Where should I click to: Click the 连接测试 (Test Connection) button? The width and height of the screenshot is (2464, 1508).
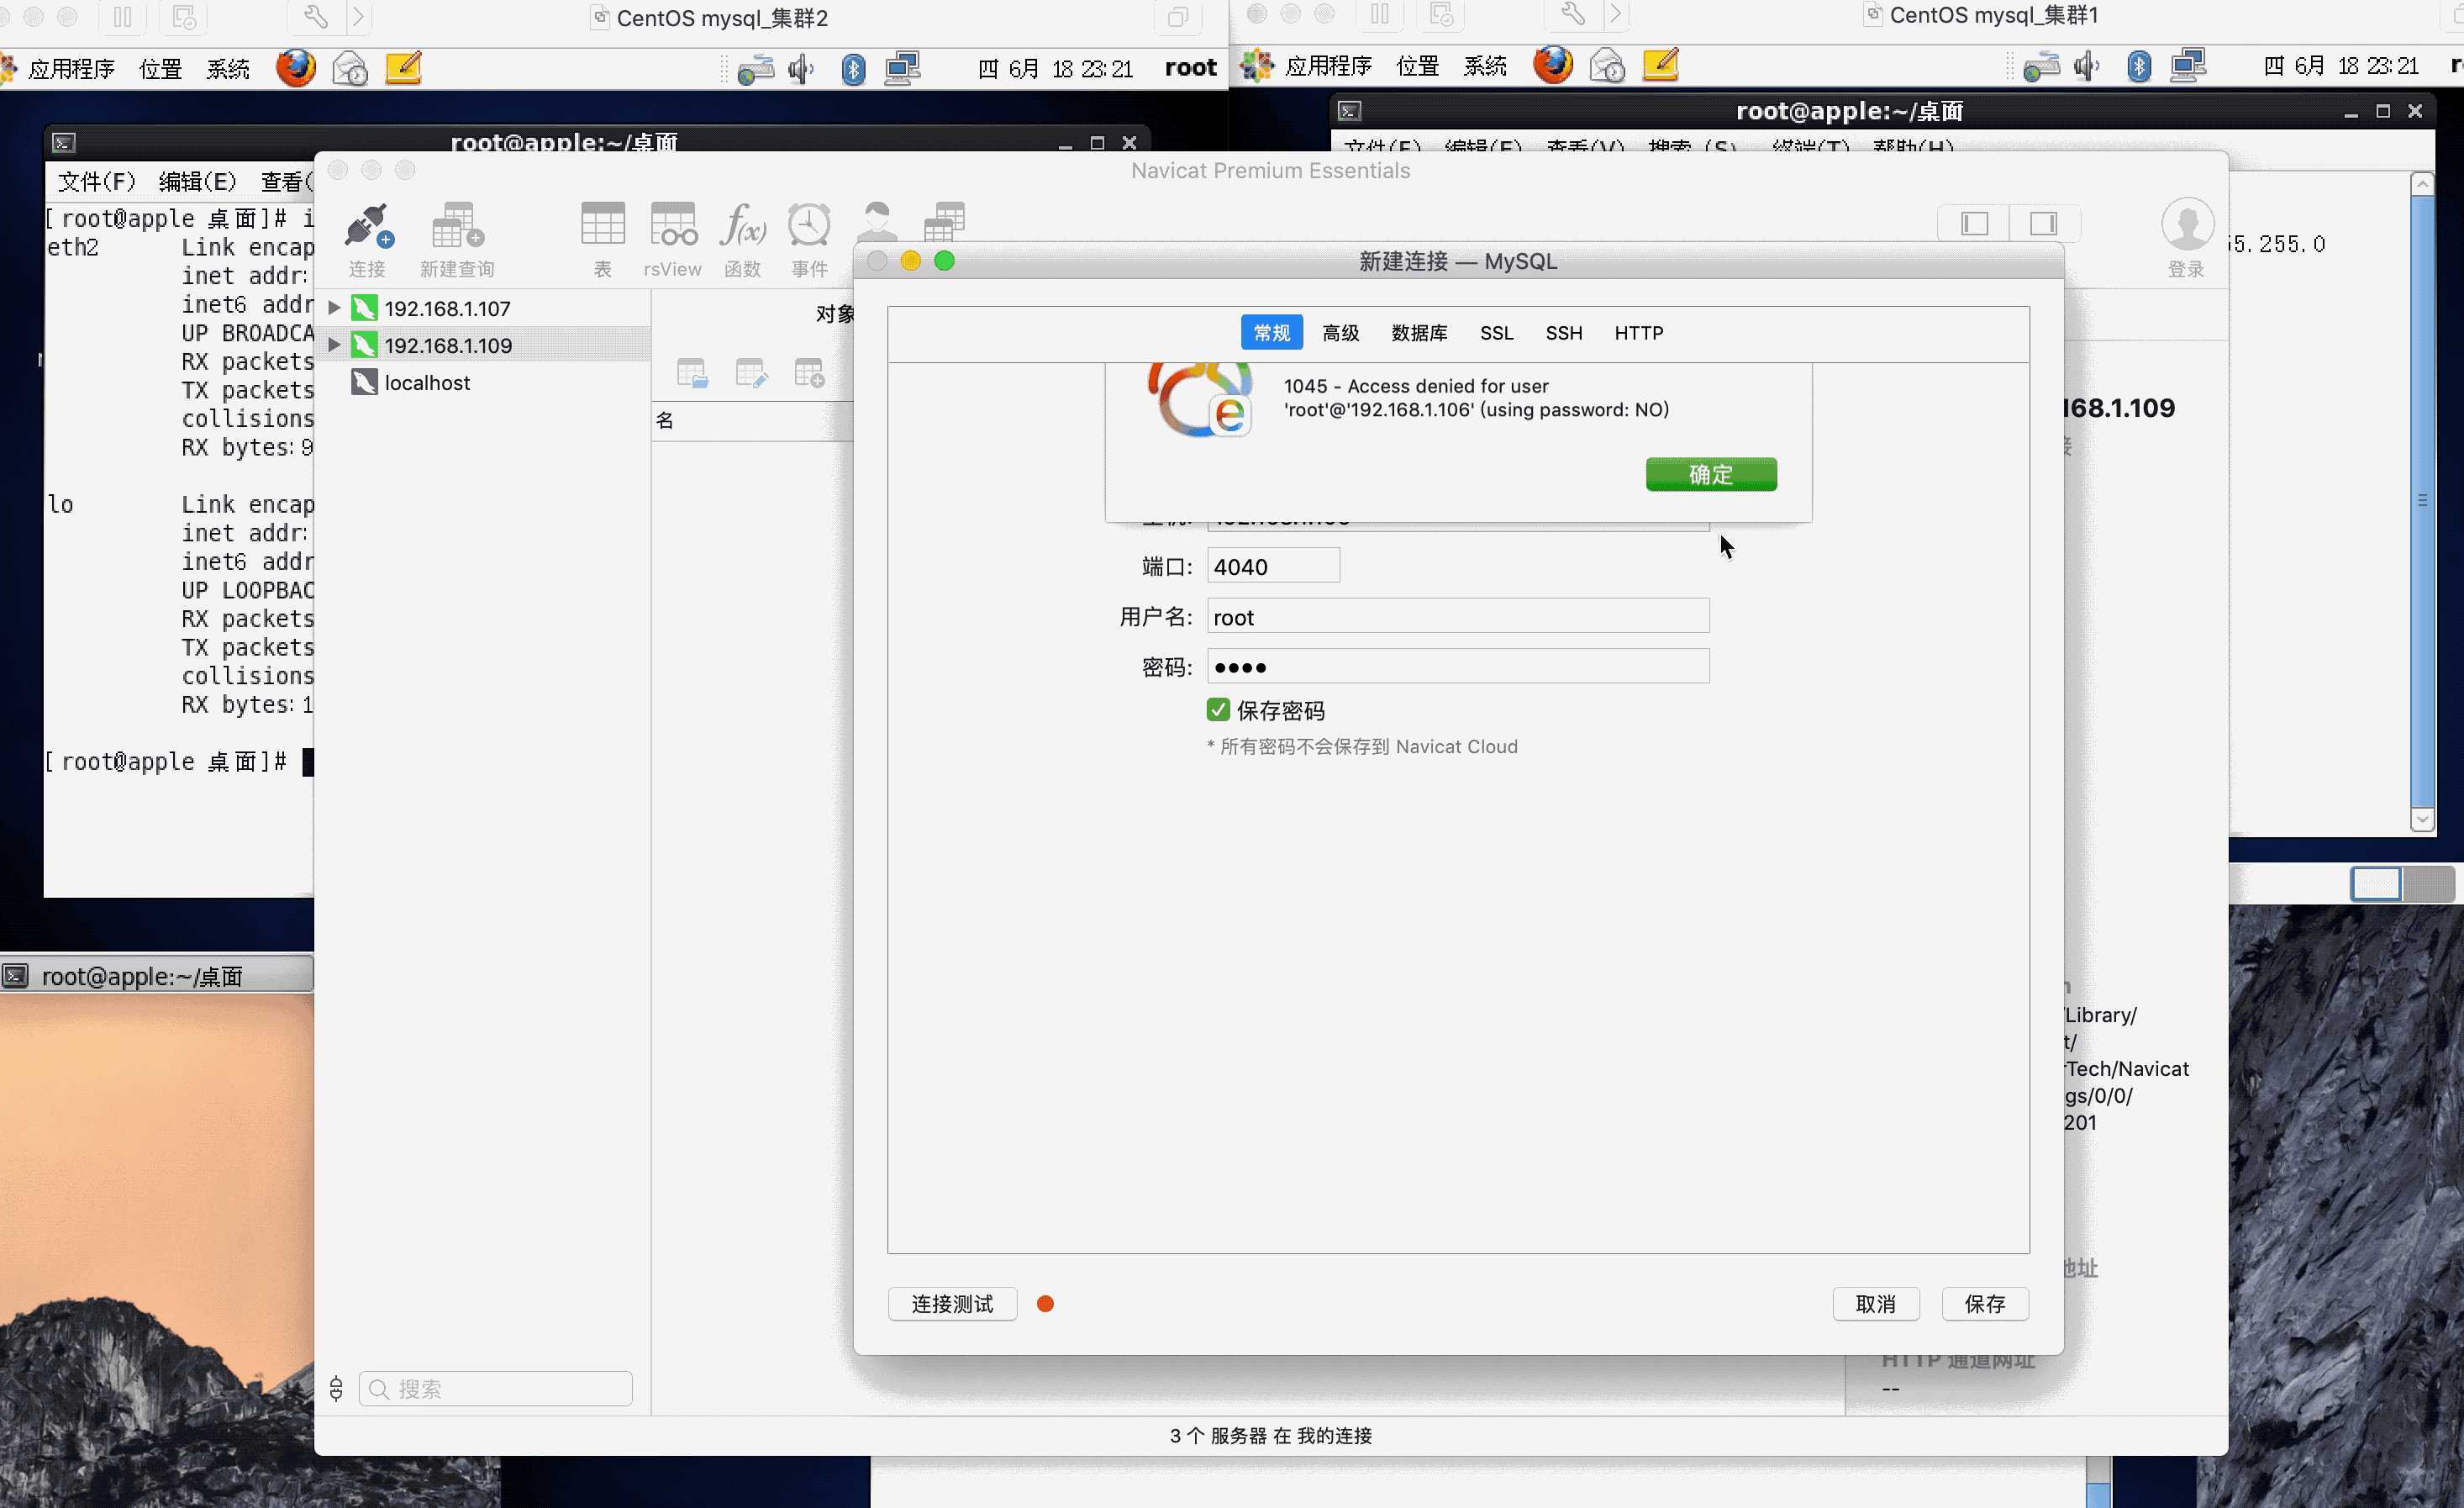point(952,1303)
